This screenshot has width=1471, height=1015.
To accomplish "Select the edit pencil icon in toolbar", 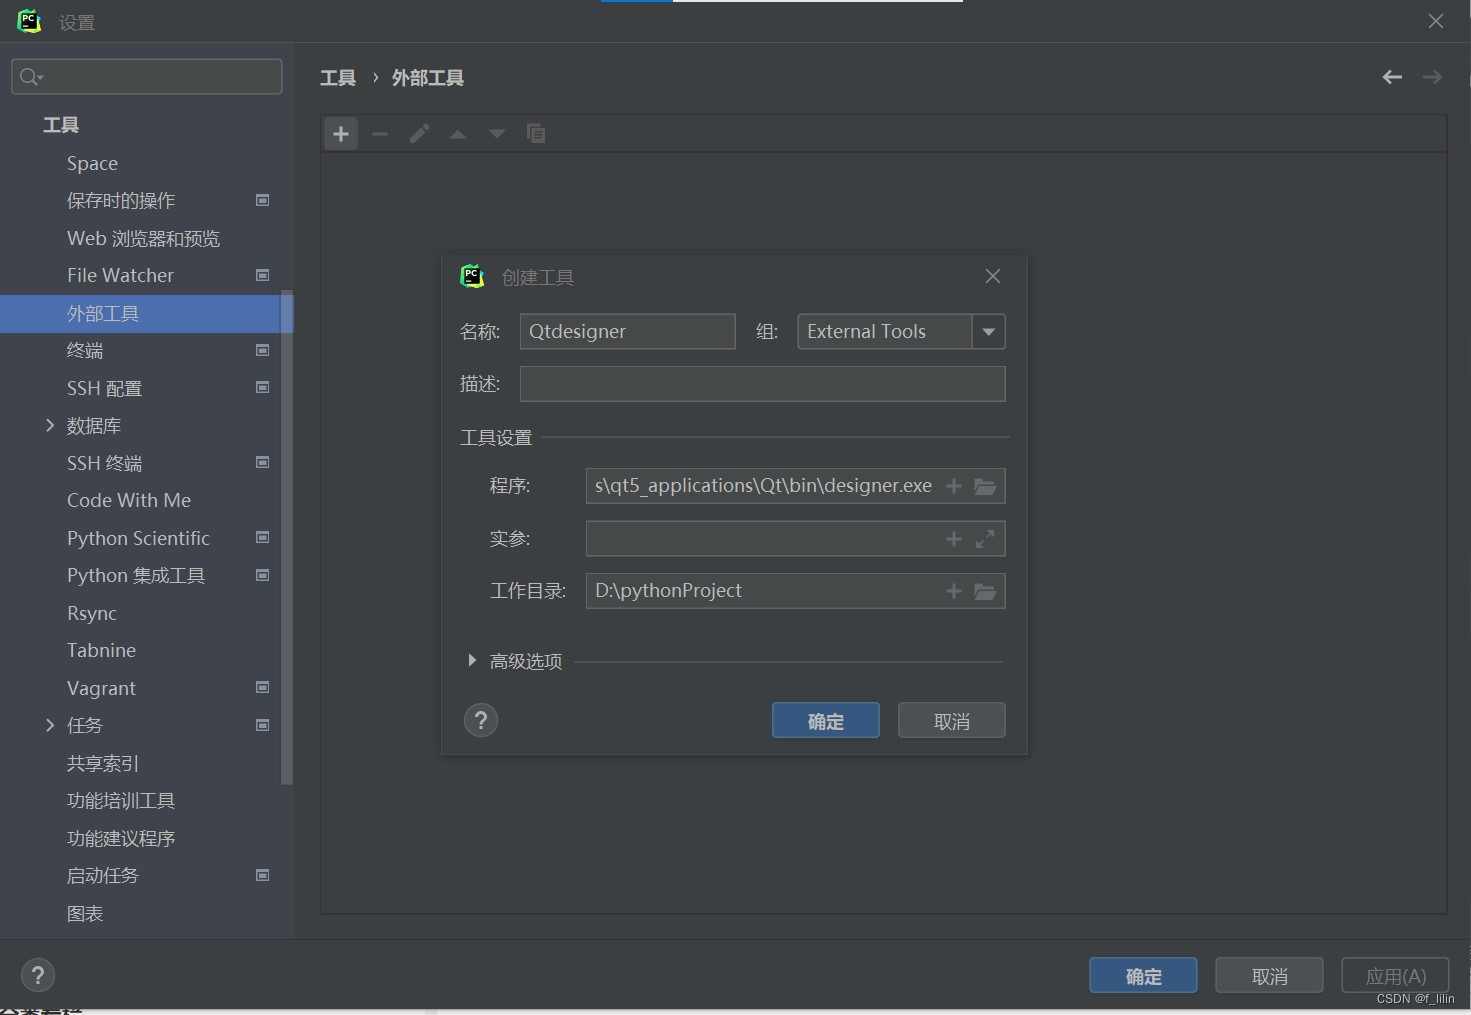I will [x=418, y=133].
